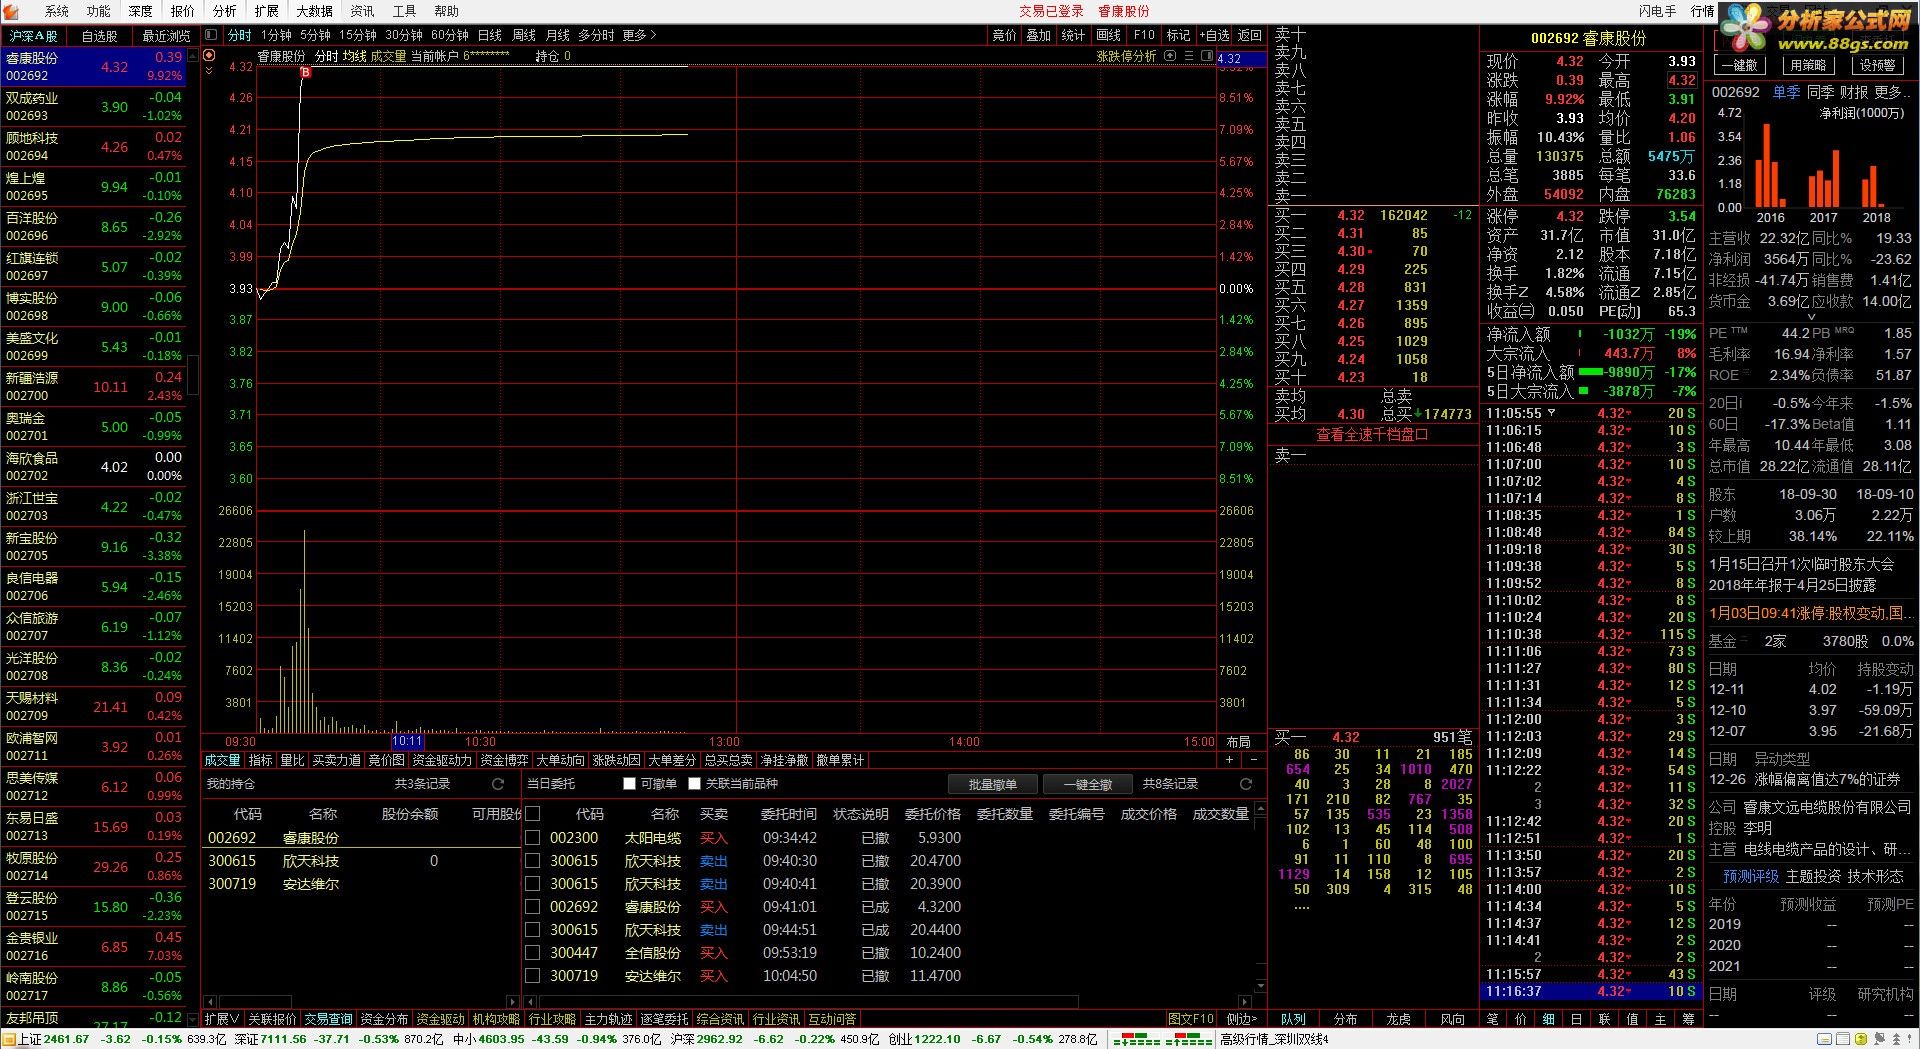Image resolution: width=1920 pixels, height=1049 pixels.
Task: Collapse chevron below the red circle icon
Action: [x=209, y=71]
